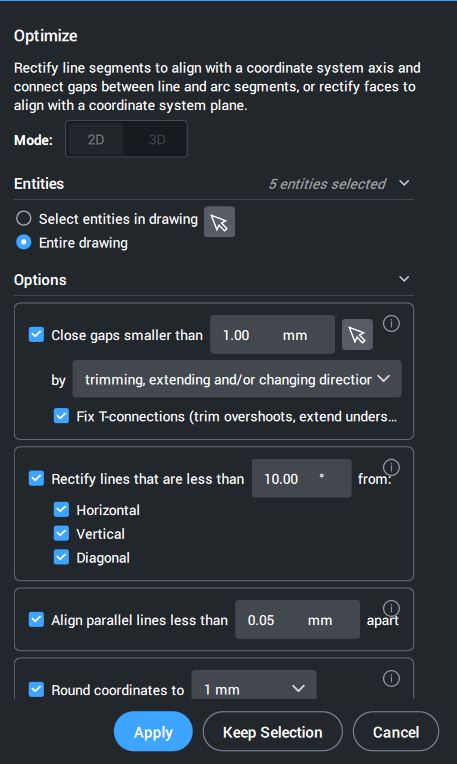Toggle the Horizontal rectify checkbox
457x764 pixels.
[x=61, y=510]
